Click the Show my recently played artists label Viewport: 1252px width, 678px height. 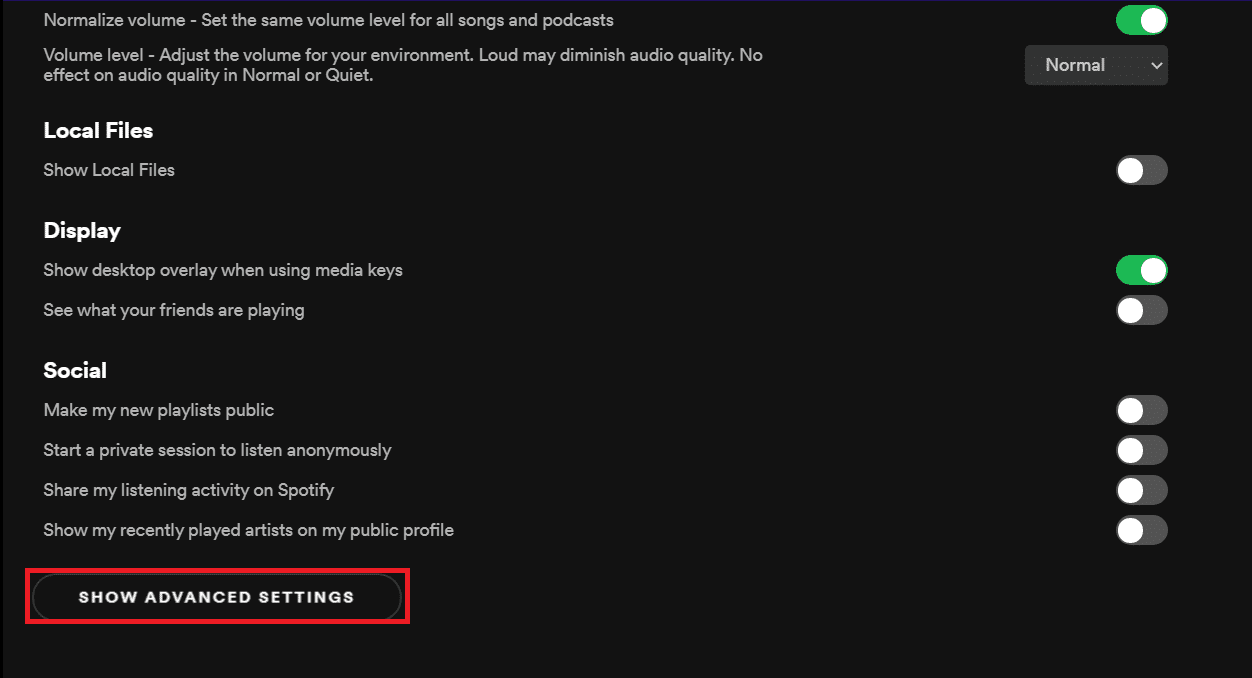click(248, 530)
